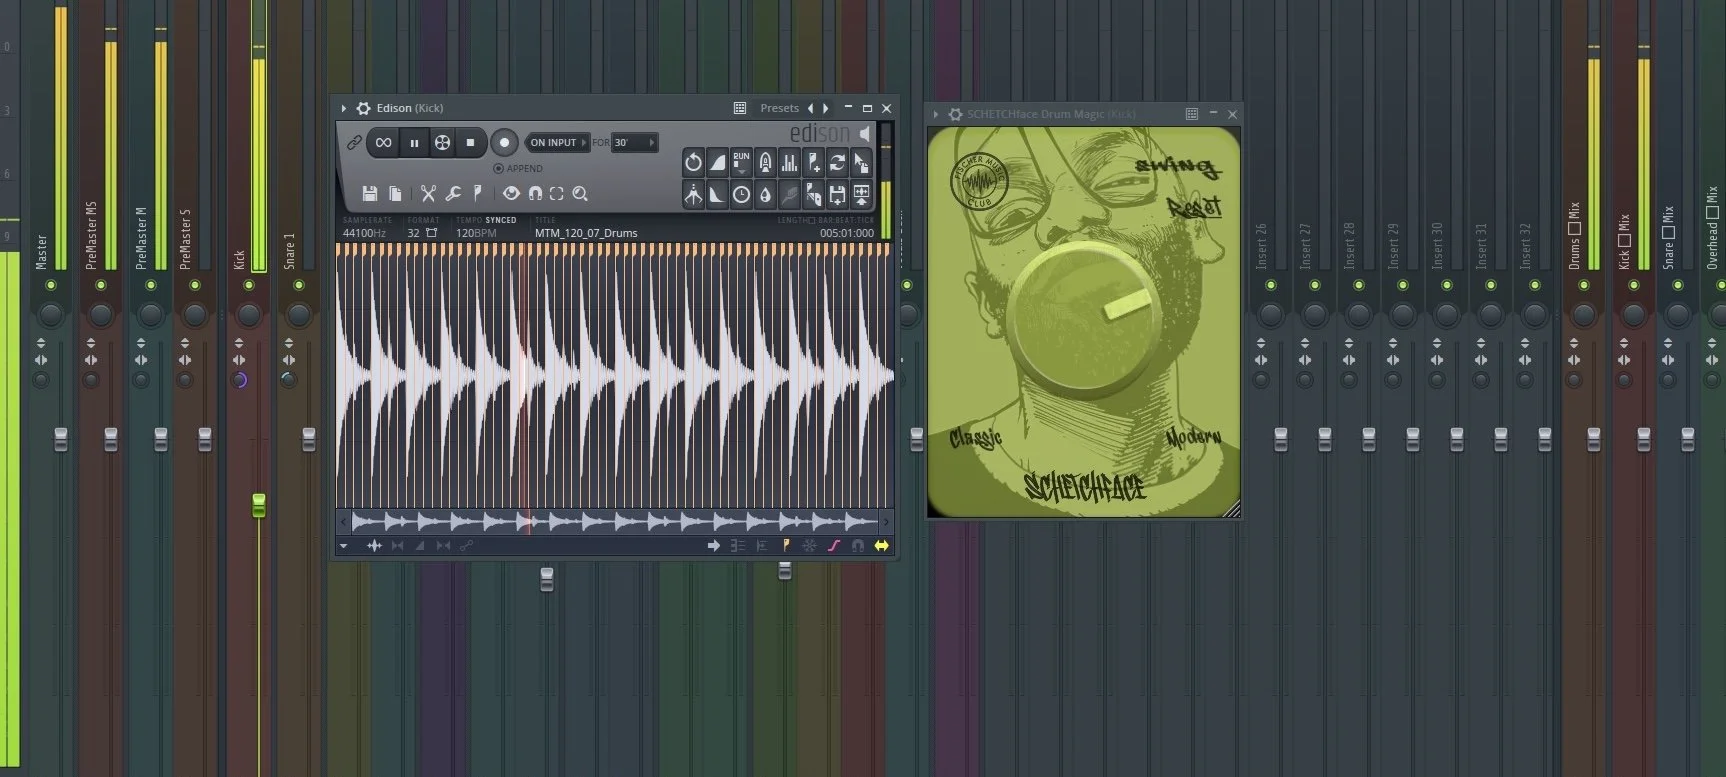Click the RUN script button in Edison
This screenshot has height=777, width=1726.
(741, 162)
